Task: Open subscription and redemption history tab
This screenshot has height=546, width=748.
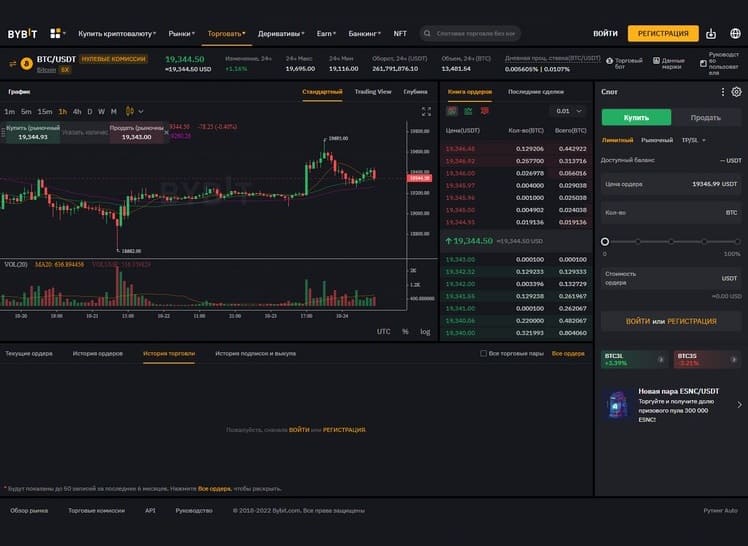Action: pos(256,353)
